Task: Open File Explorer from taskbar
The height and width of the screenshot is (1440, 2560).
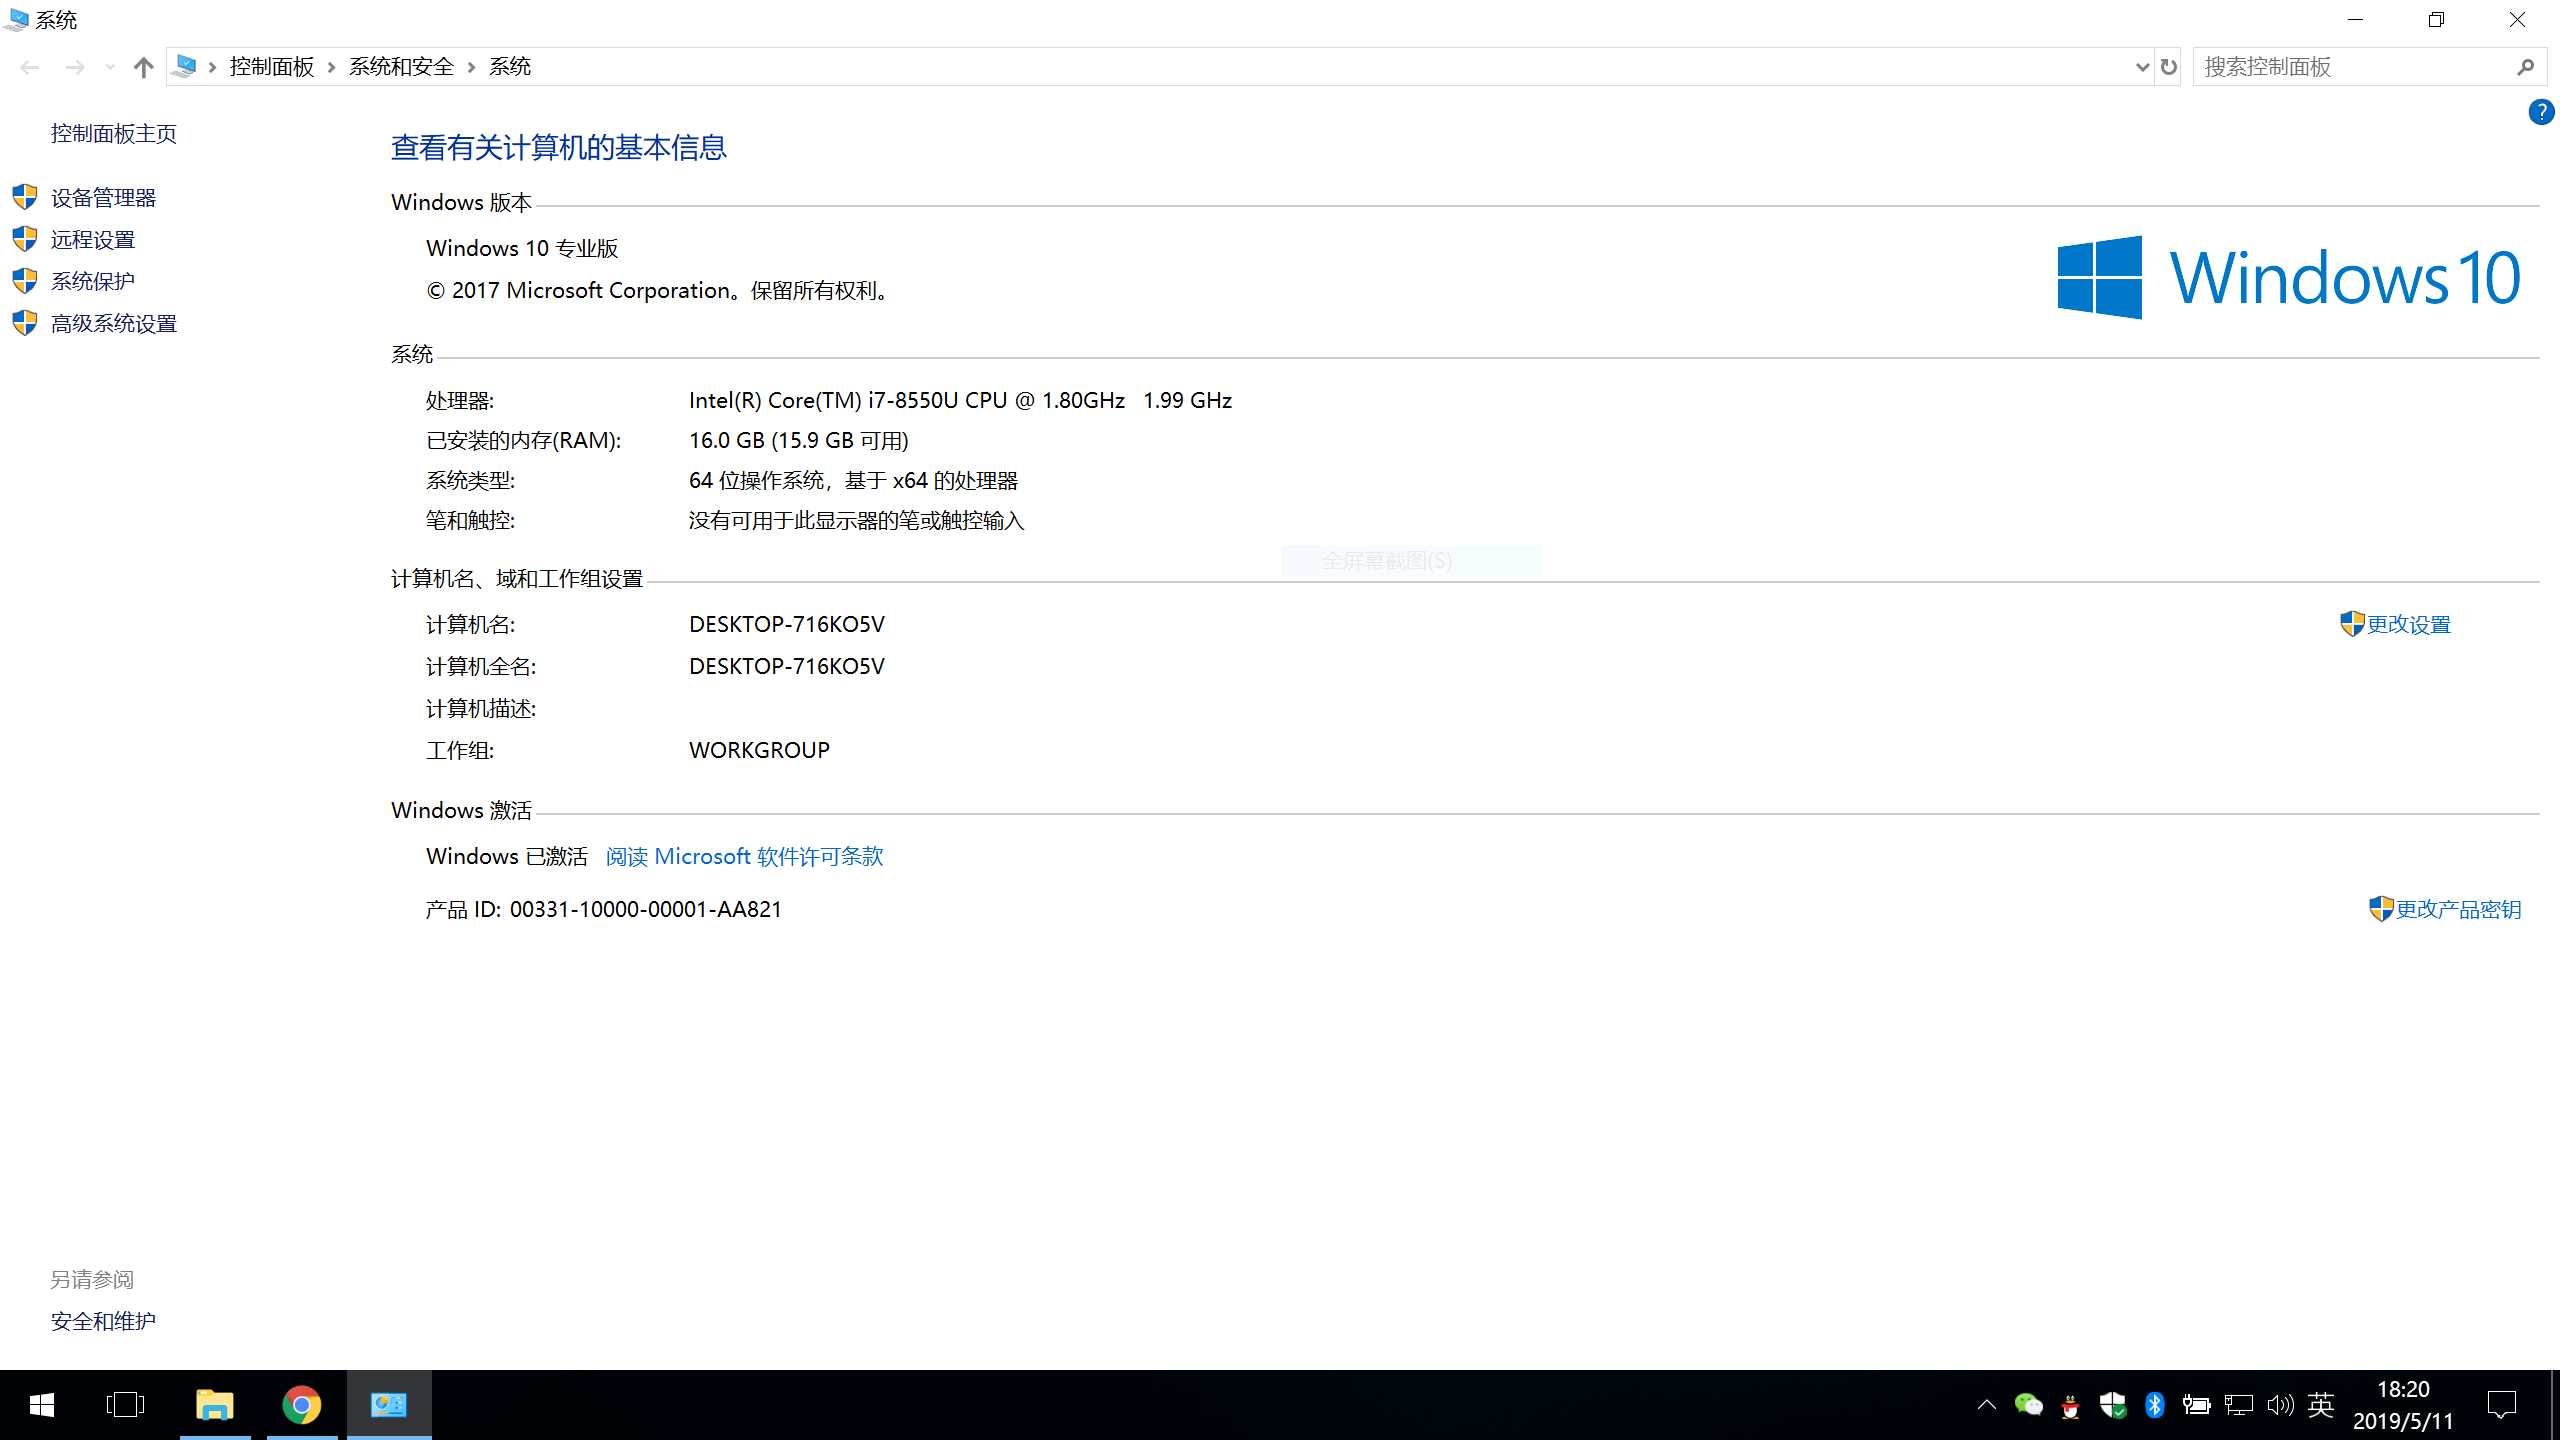Action: point(214,1405)
